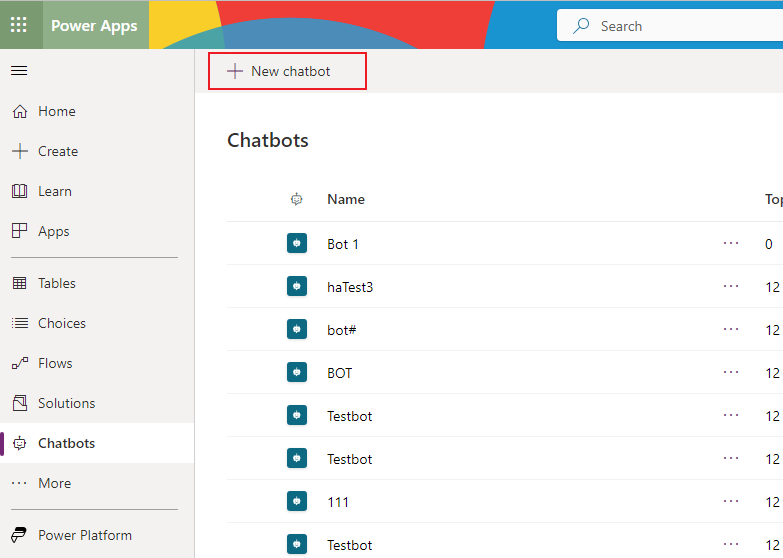Open the app launcher waffle icon
The width and height of the screenshot is (783, 558).
click(19, 24)
